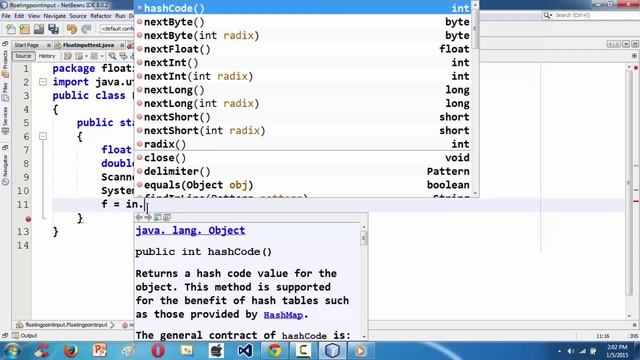Image resolution: width=640 pixels, height=360 pixels.
Task: Click the Open Project toolbar icon
Action: (x=39, y=29)
